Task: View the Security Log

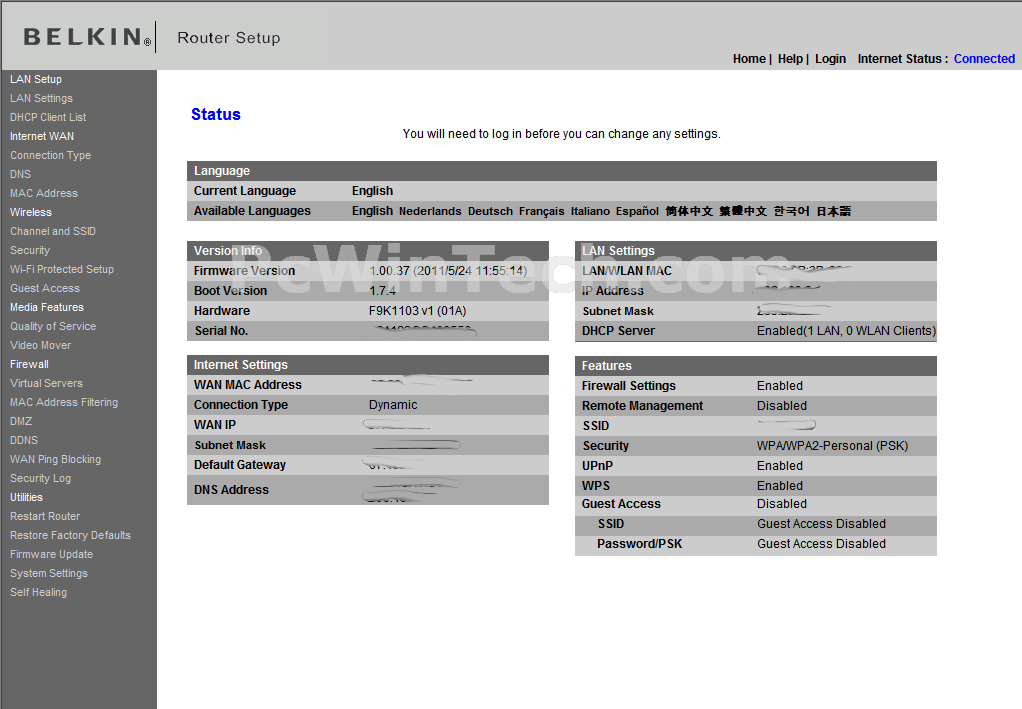Action: (x=40, y=478)
